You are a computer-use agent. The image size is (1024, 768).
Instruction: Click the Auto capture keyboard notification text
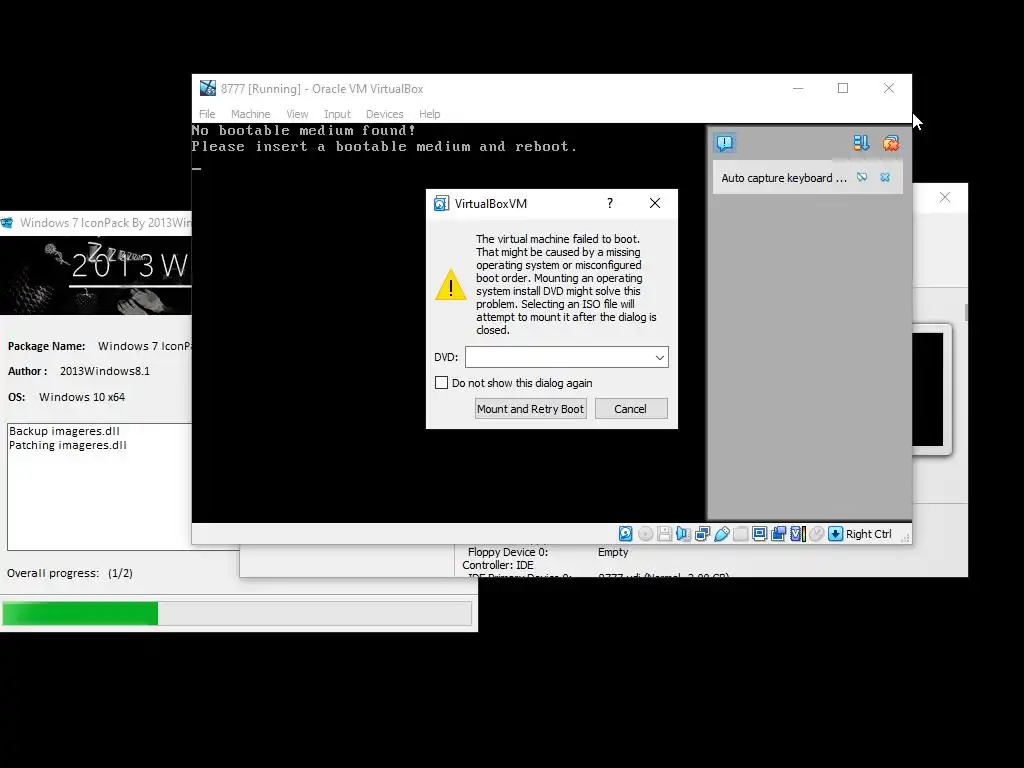click(x=784, y=178)
